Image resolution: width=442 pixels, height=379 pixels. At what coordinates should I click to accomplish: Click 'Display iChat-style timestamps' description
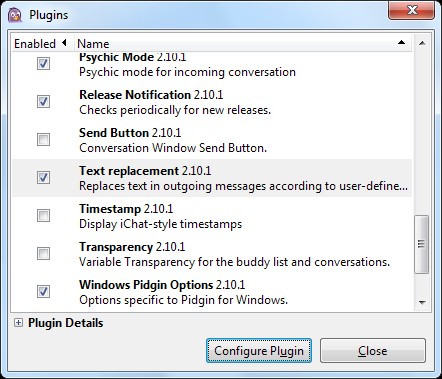(161, 224)
